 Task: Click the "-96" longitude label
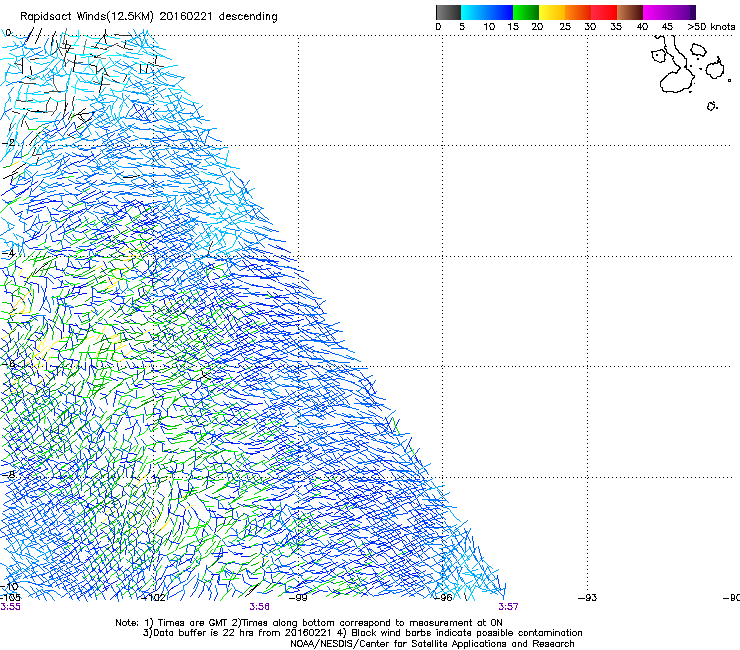(x=443, y=598)
